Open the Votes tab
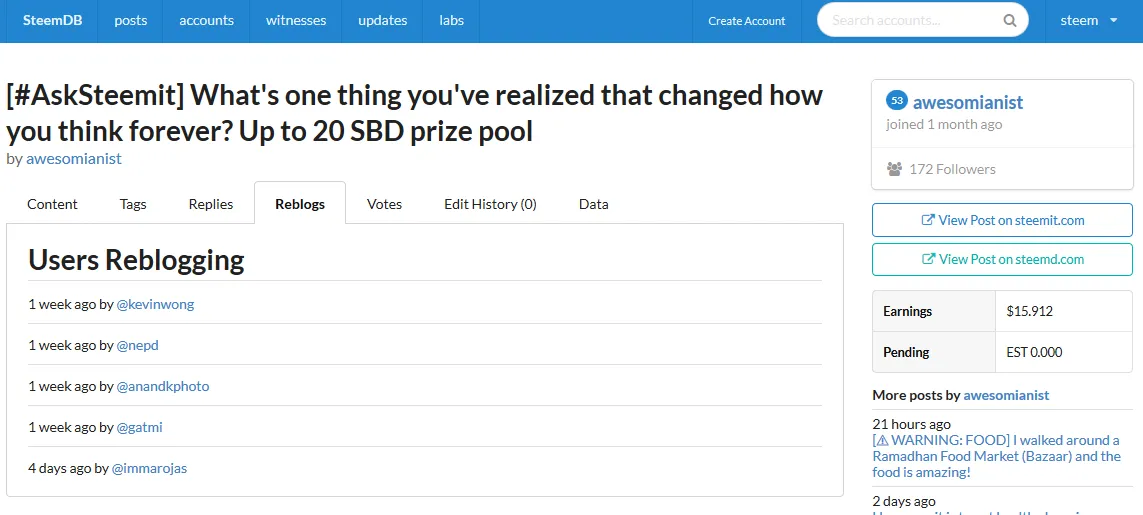This screenshot has height=515, width=1143. tap(384, 204)
